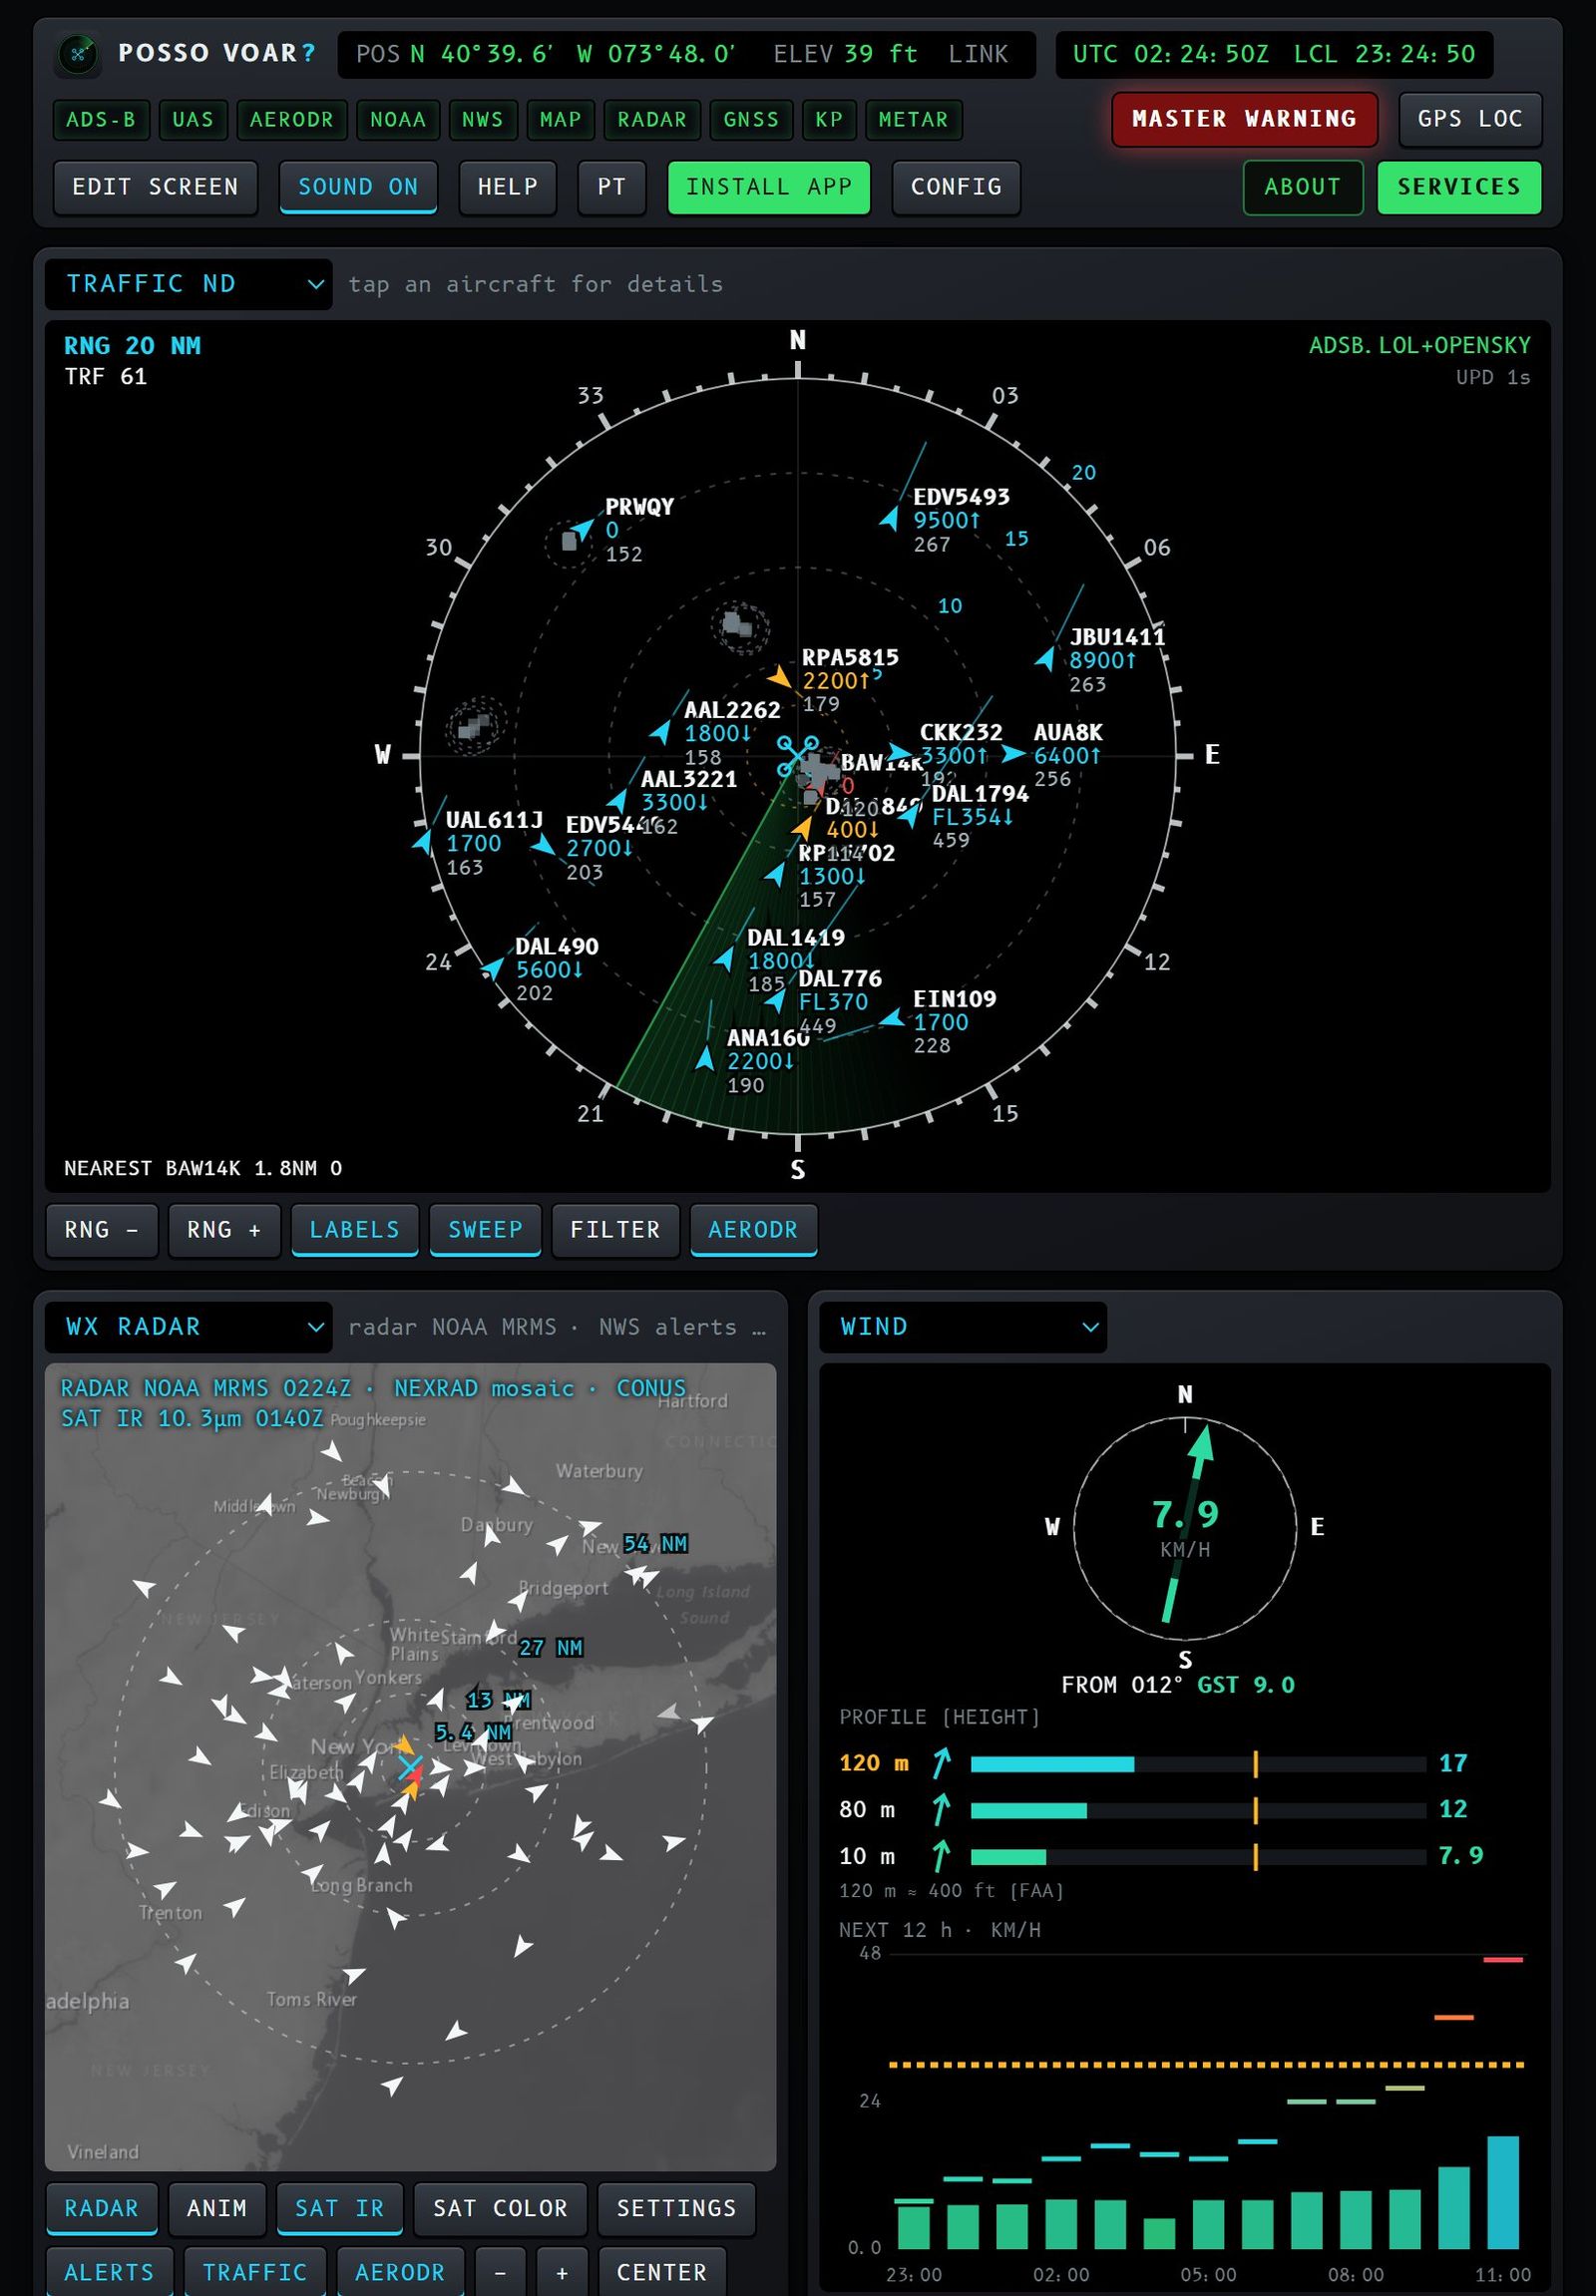Open the TRAFFIC ND panel dropdown

188,284
